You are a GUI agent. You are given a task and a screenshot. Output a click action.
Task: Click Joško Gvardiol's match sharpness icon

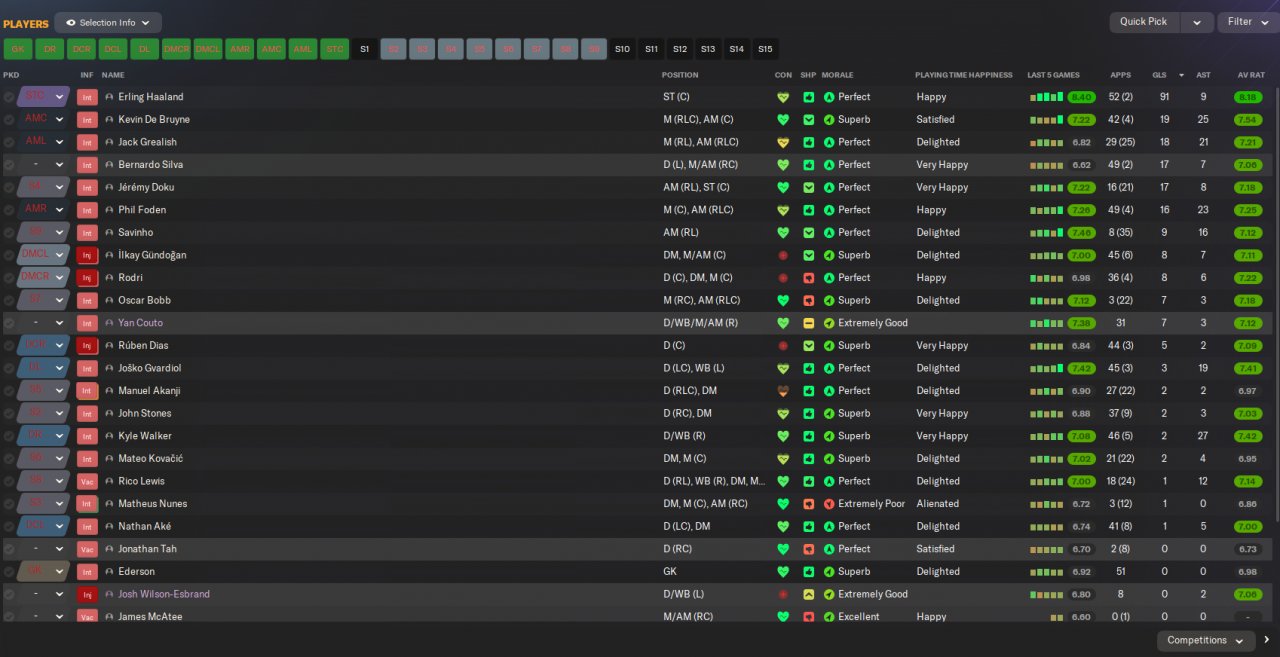809,368
